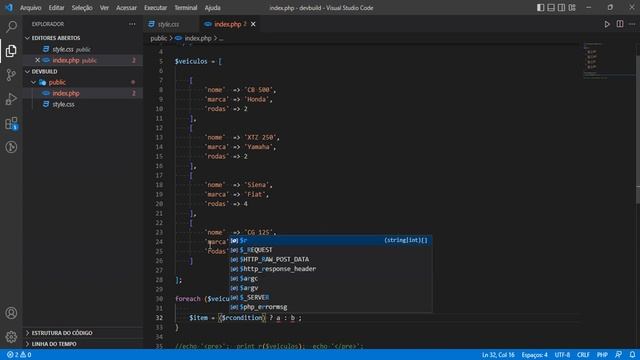Toggle bottom panel layout icon
Image resolution: width=640 pixels, height=360 pixels.
551,7
